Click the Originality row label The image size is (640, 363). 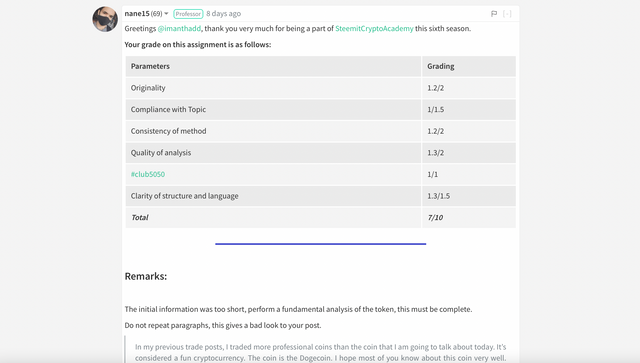coord(148,88)
